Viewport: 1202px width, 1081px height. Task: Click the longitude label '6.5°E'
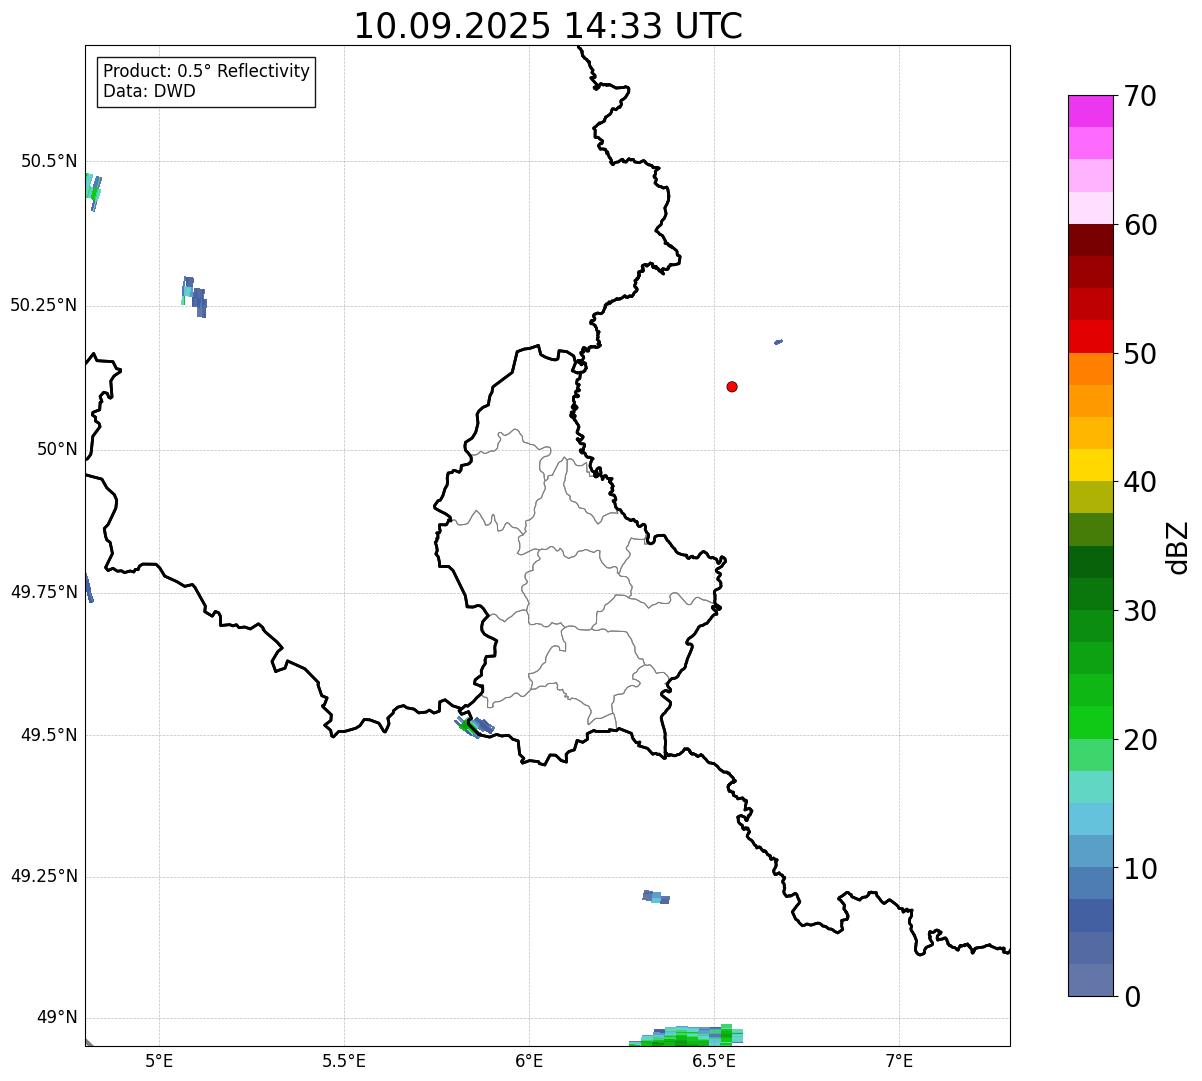pyautogui.click(x=714, y=1060)
